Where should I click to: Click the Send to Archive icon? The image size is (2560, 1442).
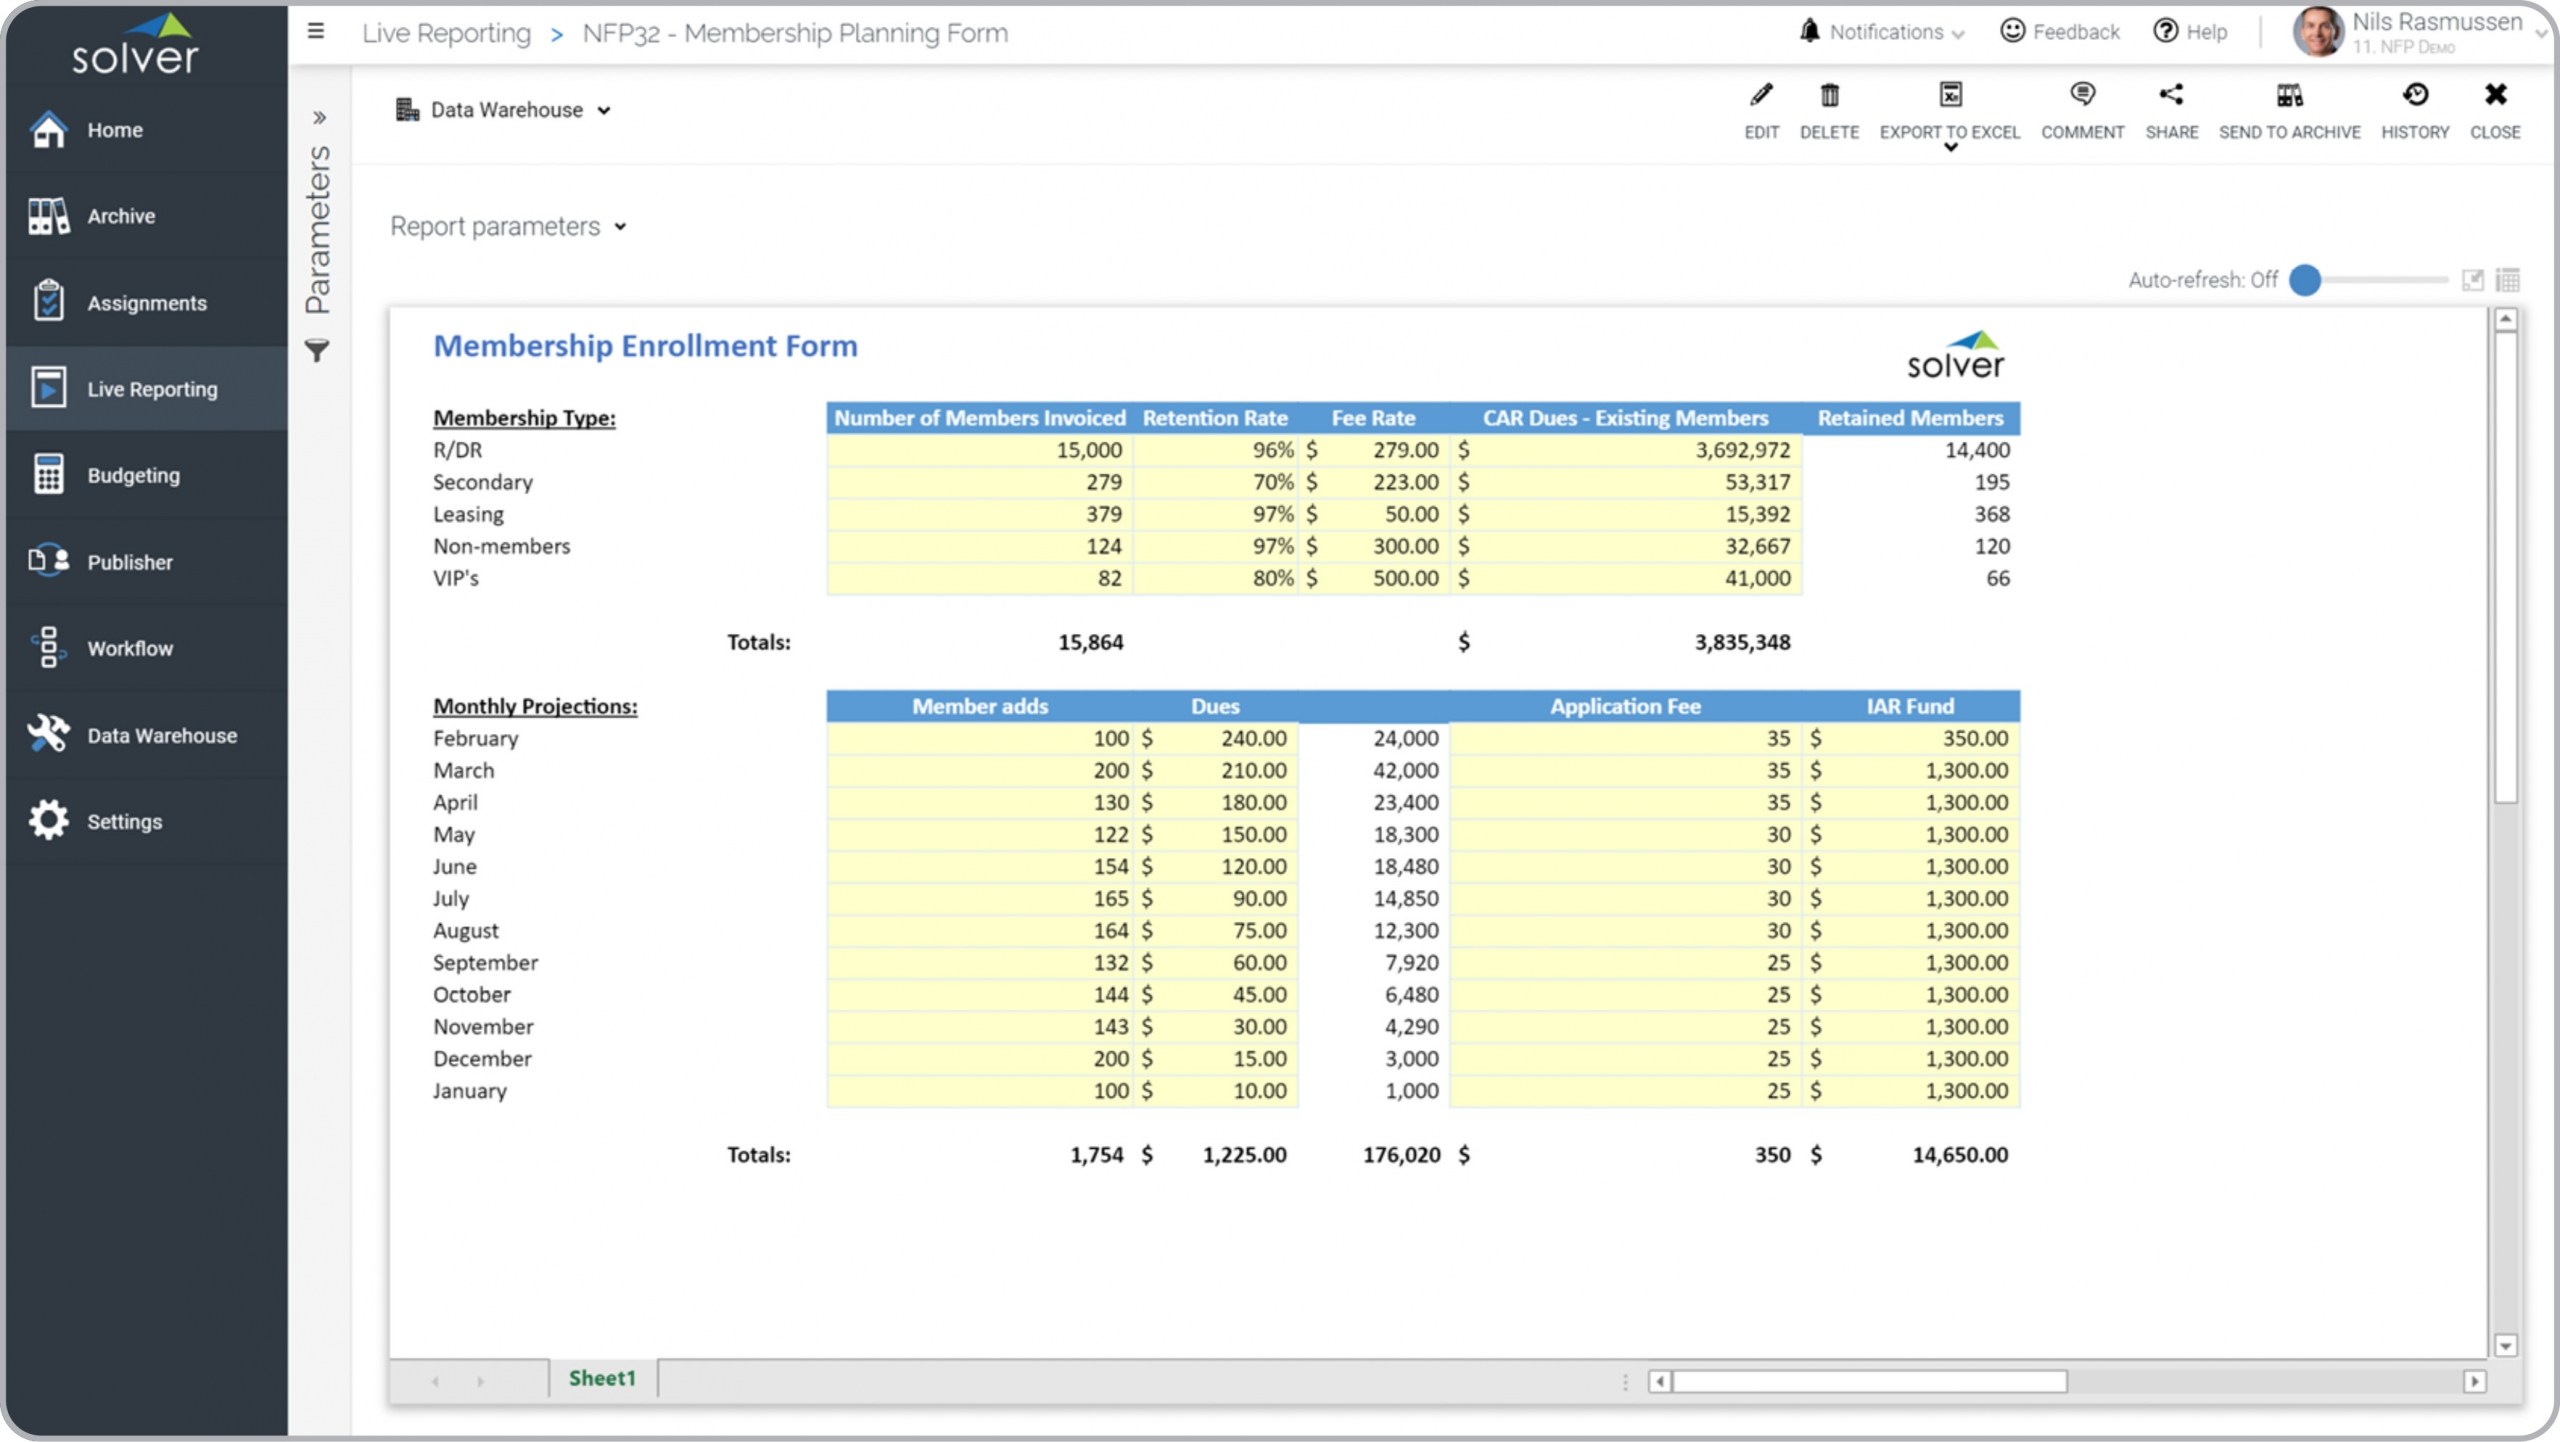[2289, 96]
